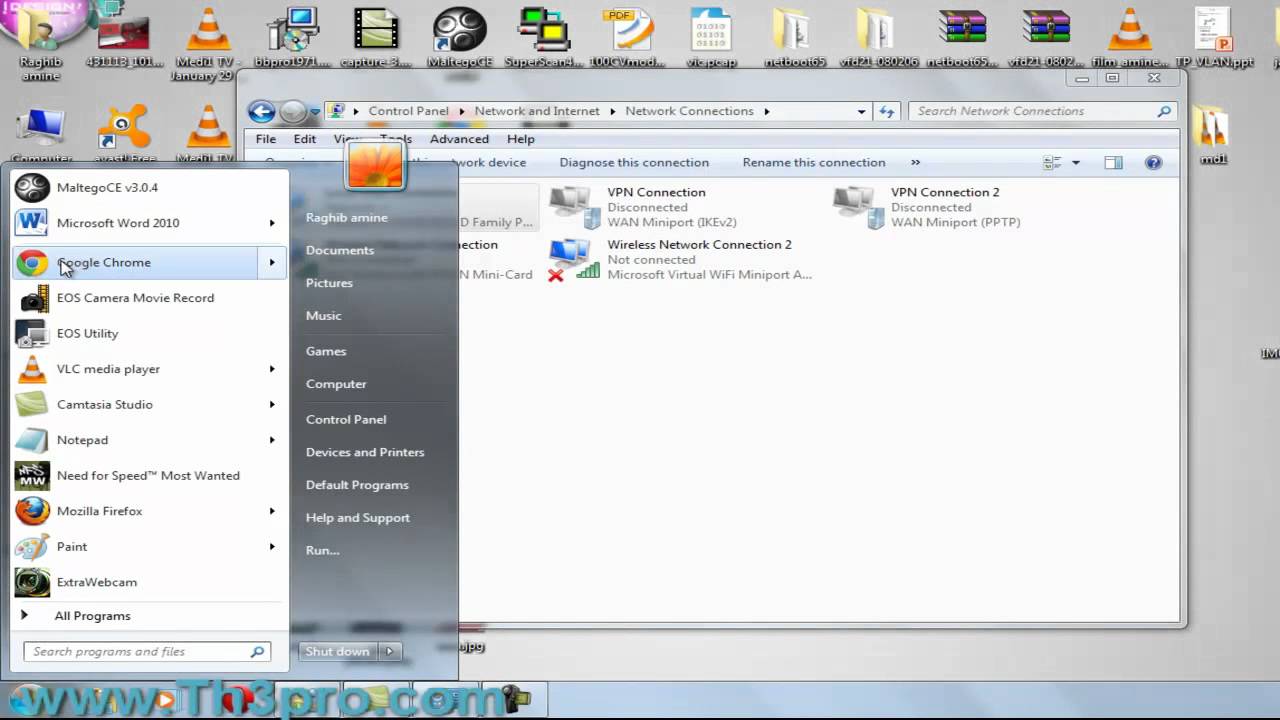1280x720 pixels.
Task: Expand the All Programs list
Action: pos(92,616)
